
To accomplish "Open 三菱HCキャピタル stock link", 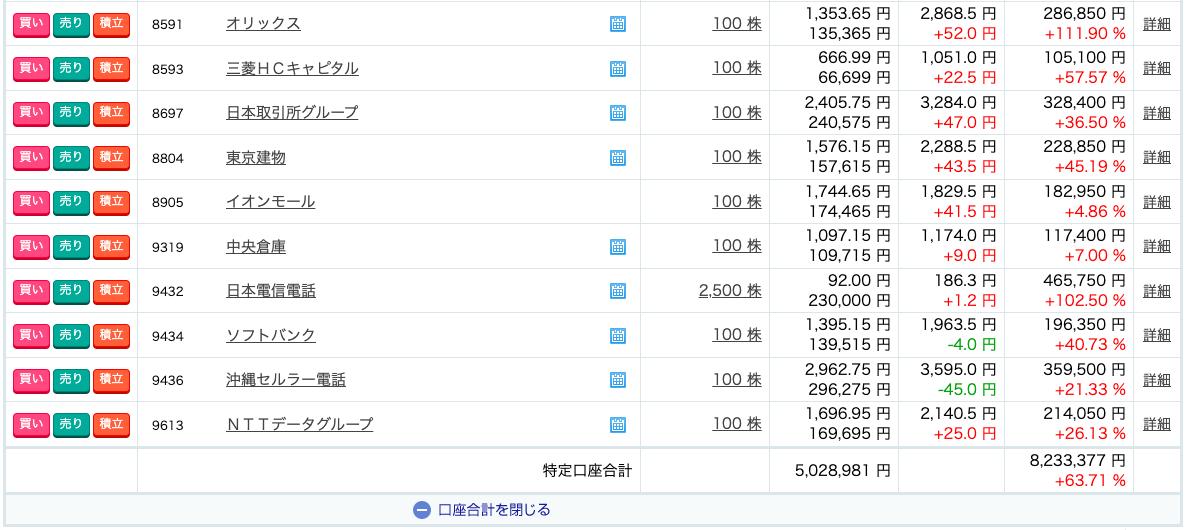I will [x=292, y=68].
